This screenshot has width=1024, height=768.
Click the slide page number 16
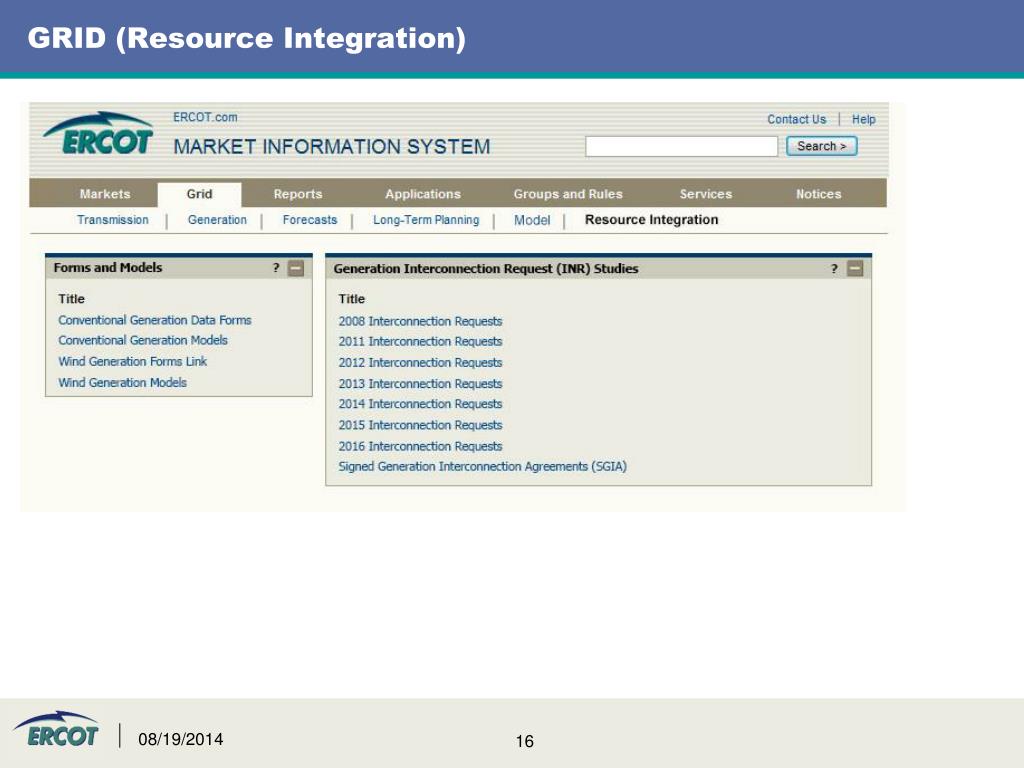coord(524,741)
